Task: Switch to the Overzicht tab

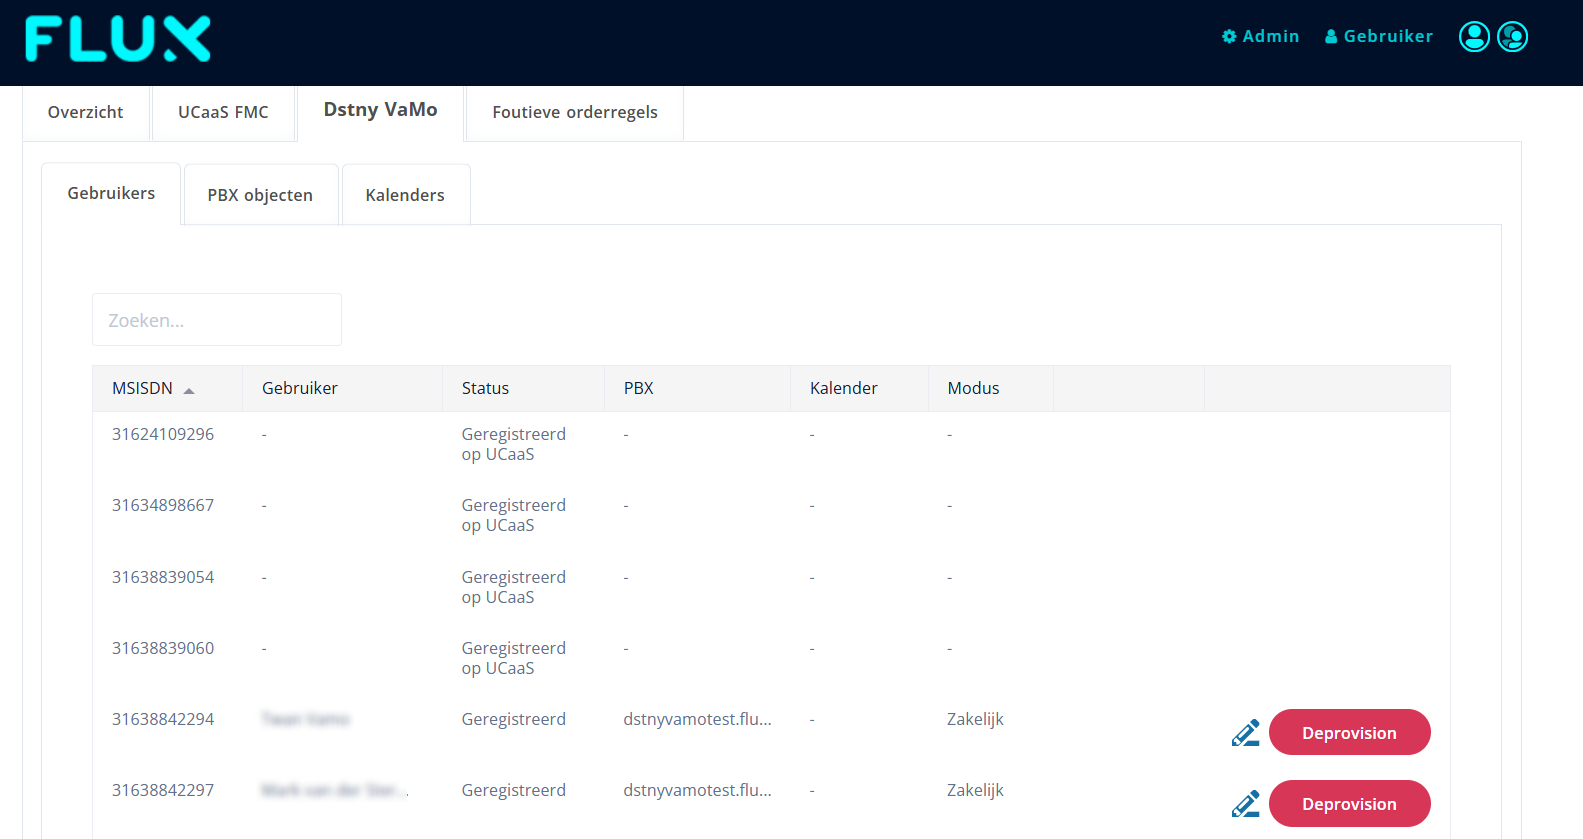Action: pos(86,112)
